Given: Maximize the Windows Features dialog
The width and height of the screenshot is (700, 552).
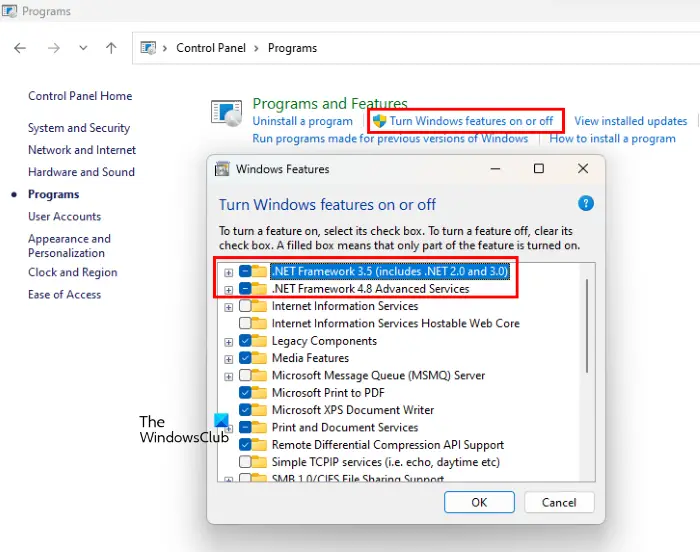Looking at the screenshot, I should pyautogui.click(x=539, y=168).
